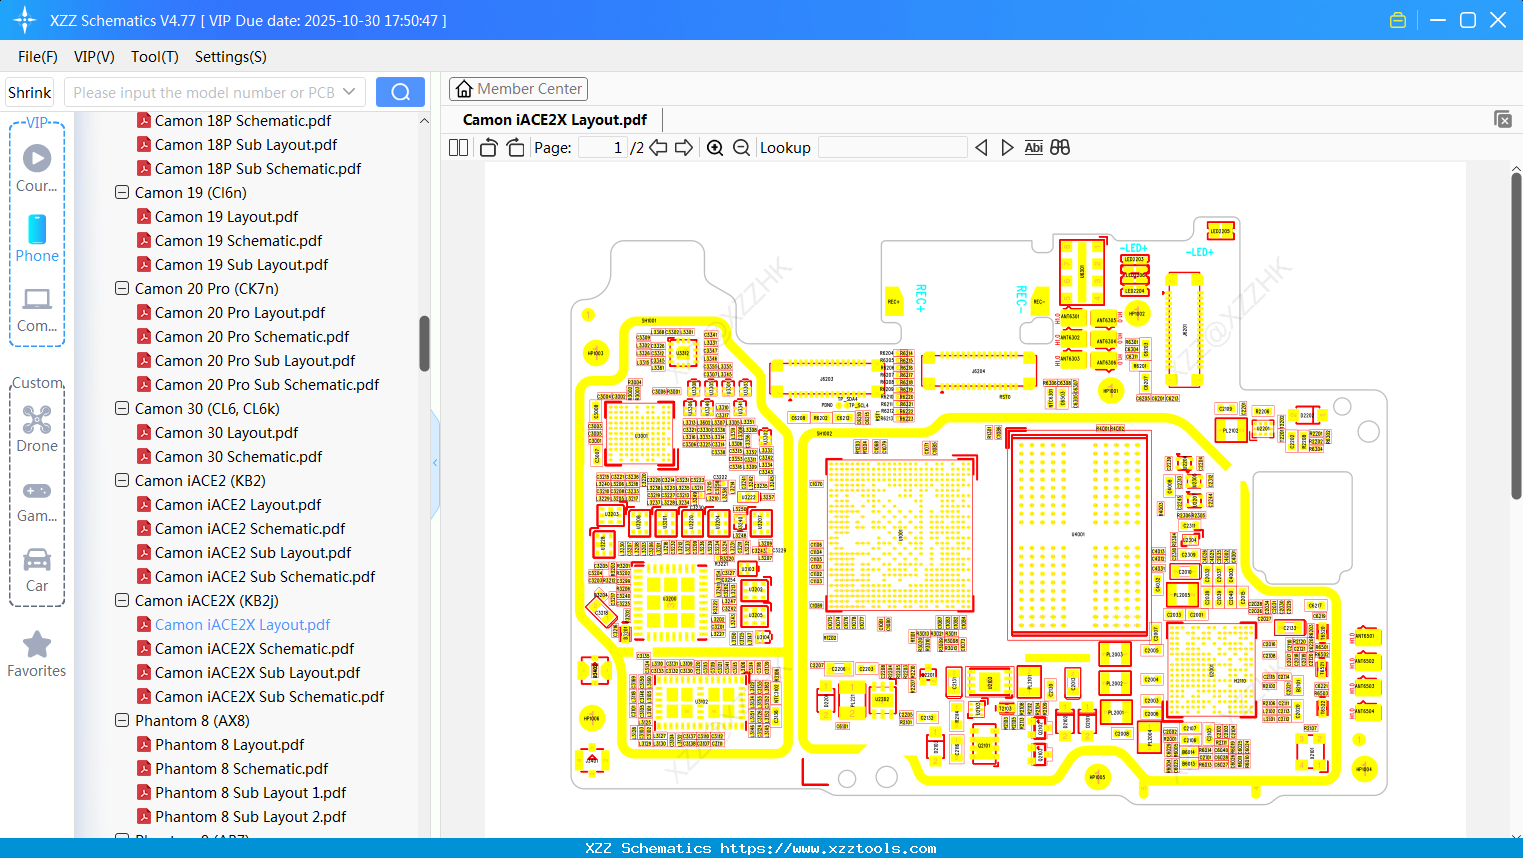The height and width of the screenshot is (858, 1523).
Task: Collapse the Camon iACE2 (KB2) group
Action: coord(122,481)
